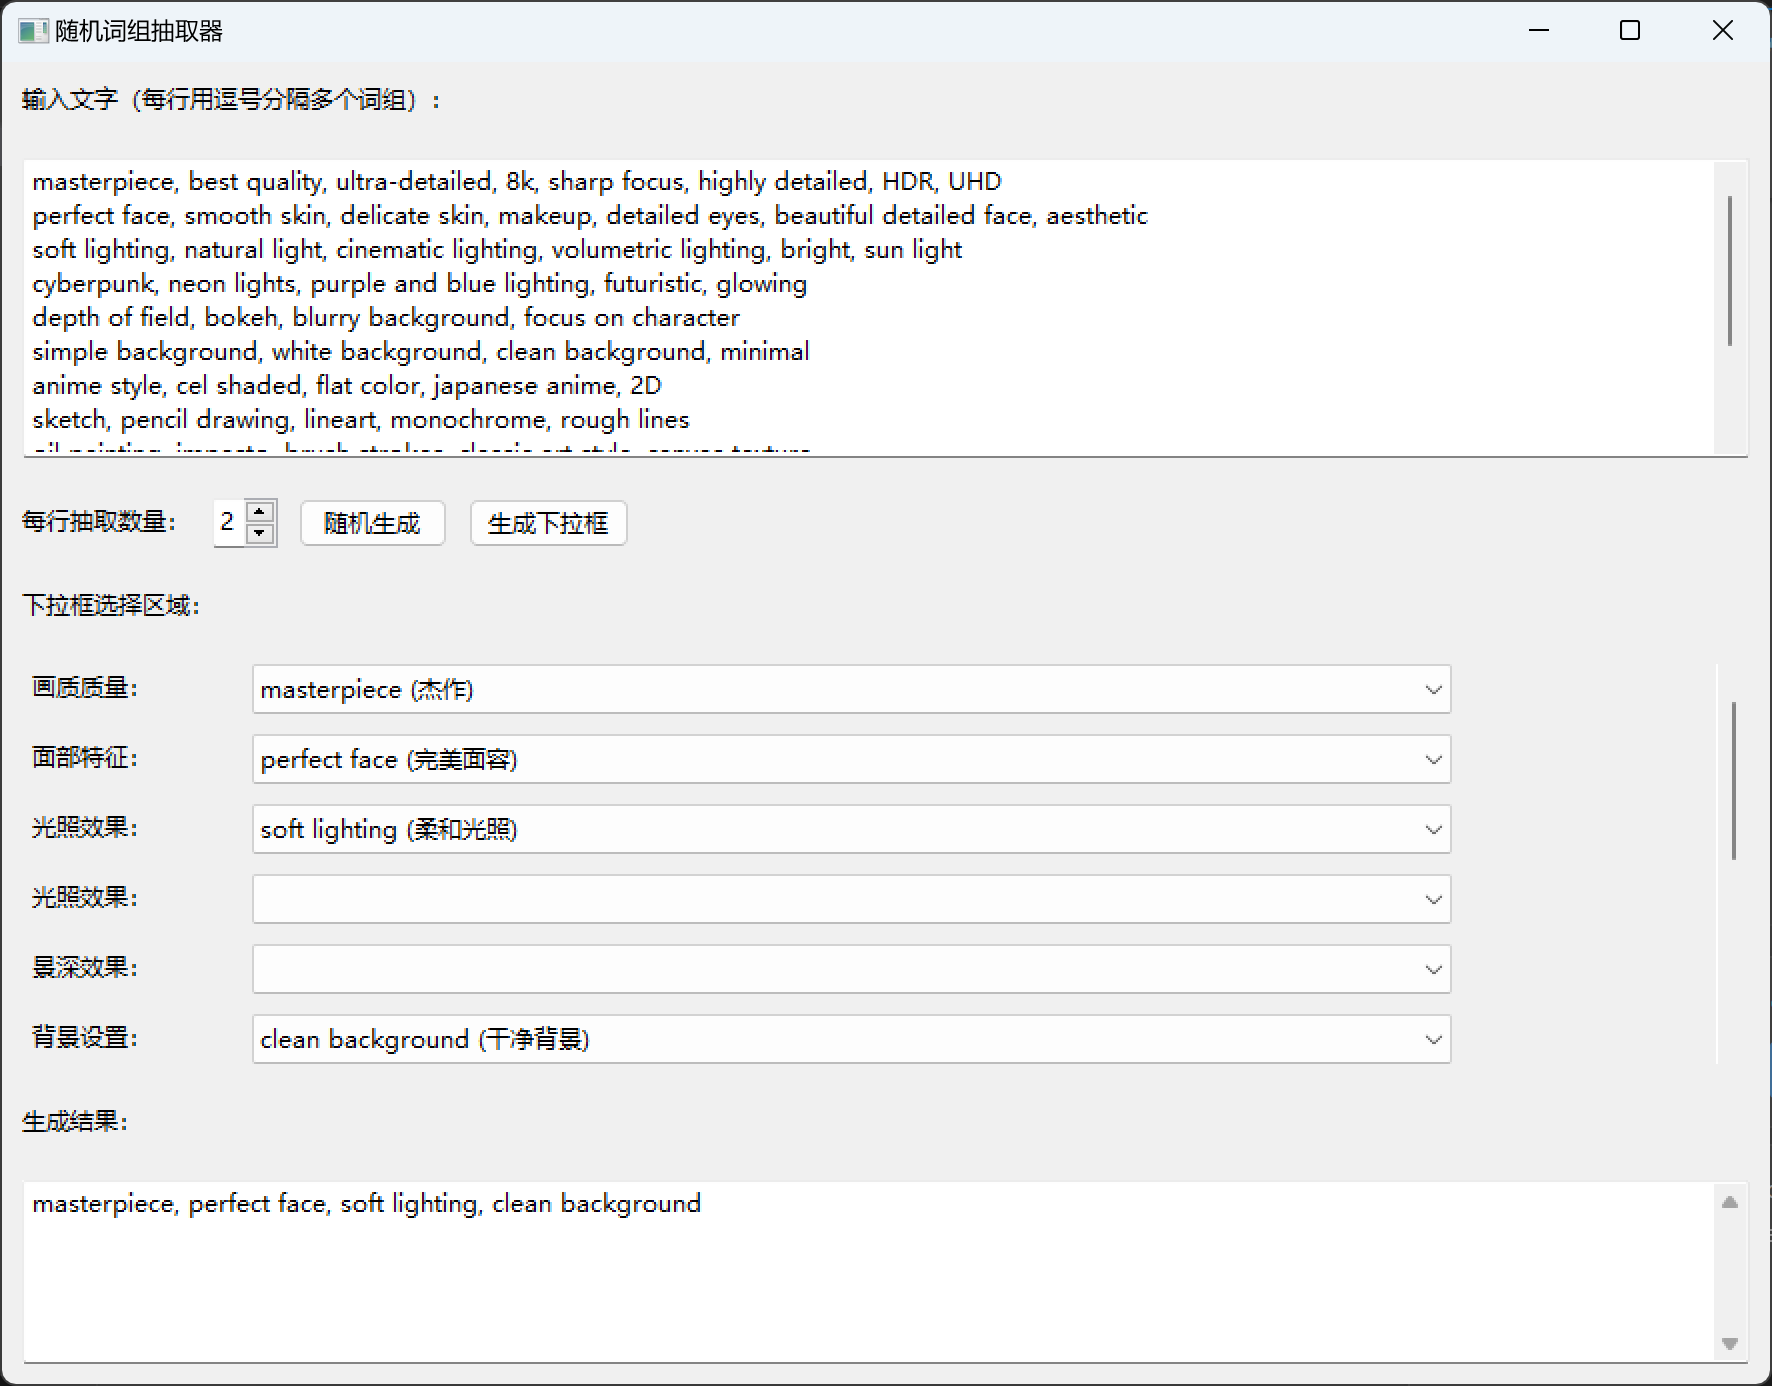1772x1386 pixels.
Task: Click the result box scroll-up arrow
Action: 1730,1202
